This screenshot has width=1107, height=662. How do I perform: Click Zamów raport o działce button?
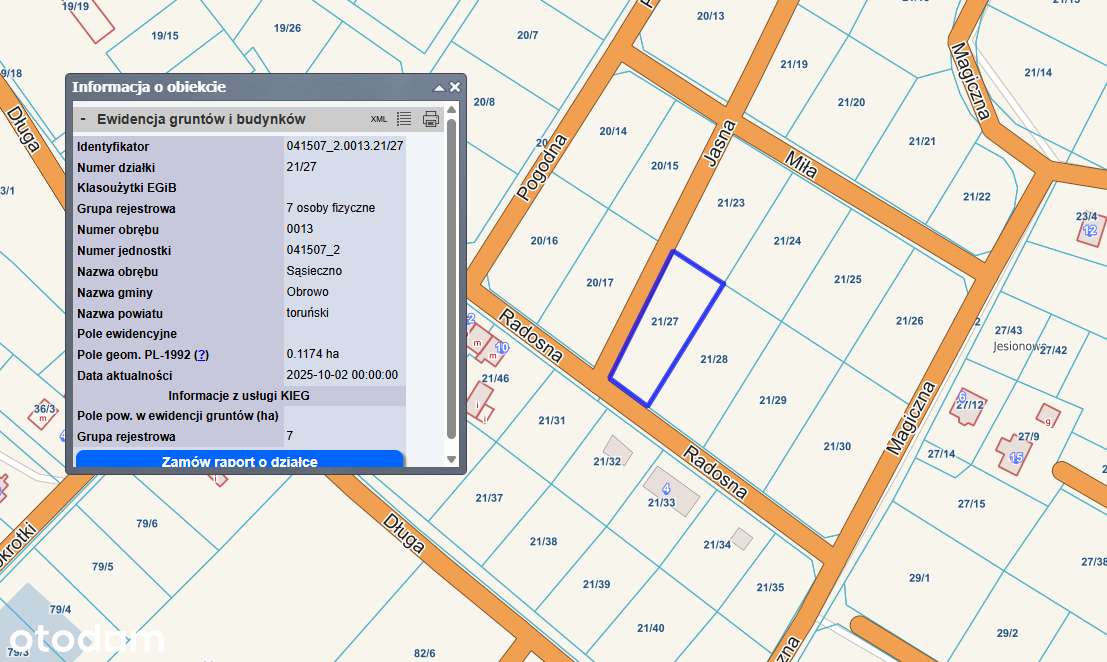pyautogui.click(x=240, y=460)
